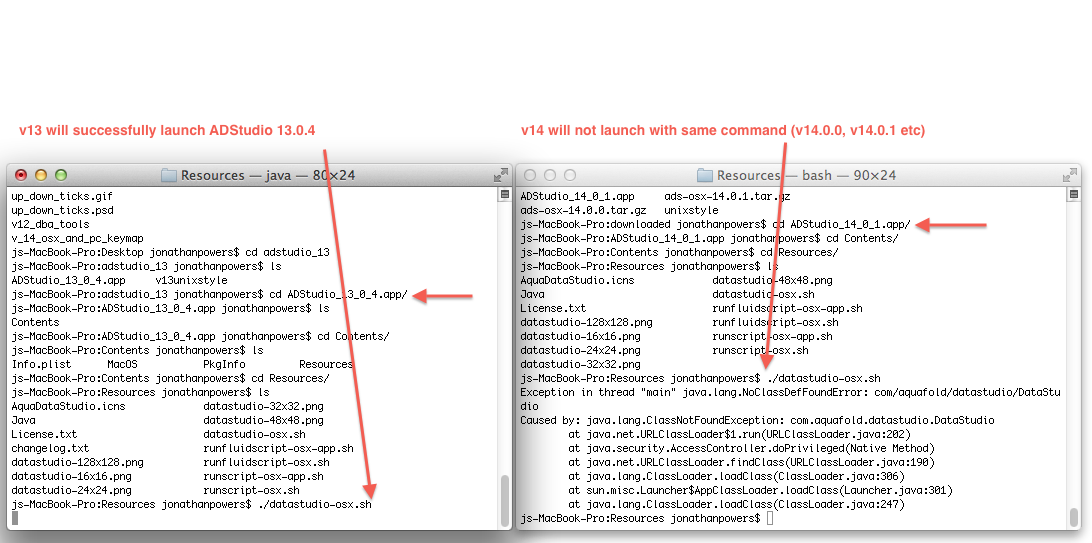
Task: Click the "AccessController.doPrivileged" stack trace line
Action: pos(751,448)
